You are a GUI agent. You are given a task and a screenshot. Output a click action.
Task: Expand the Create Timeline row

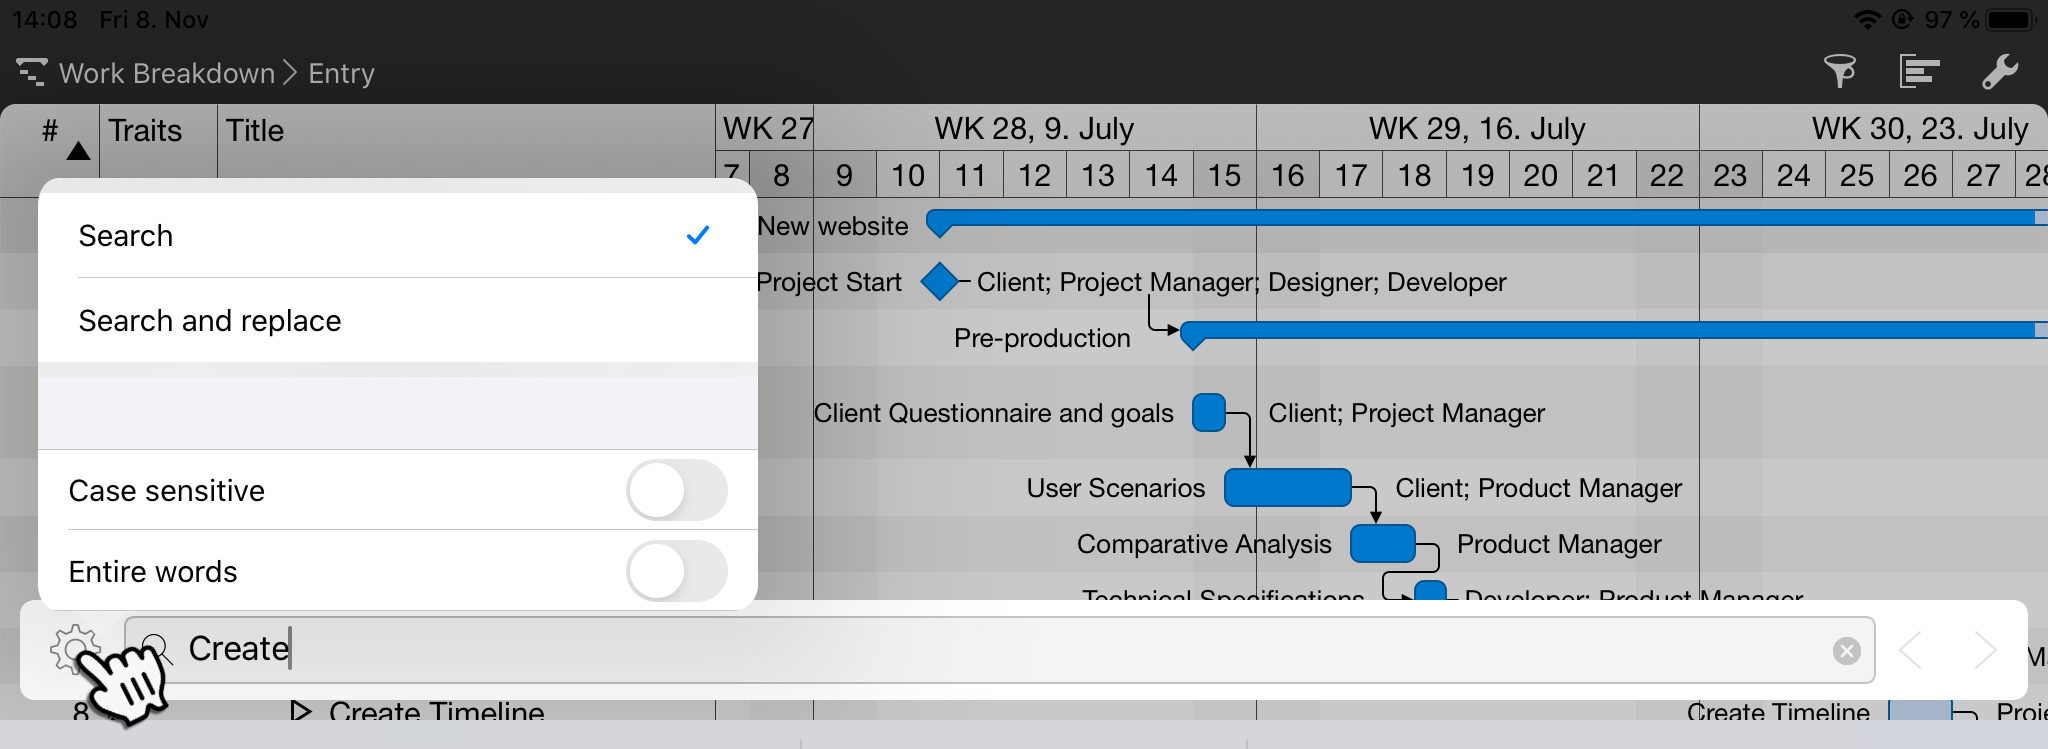299,710
